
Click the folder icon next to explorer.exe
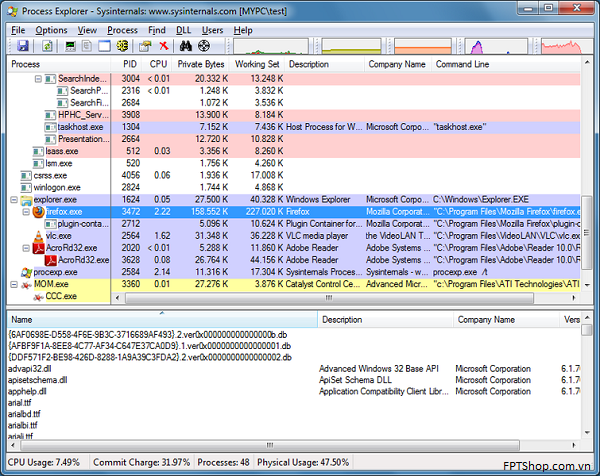pos(26,200)
